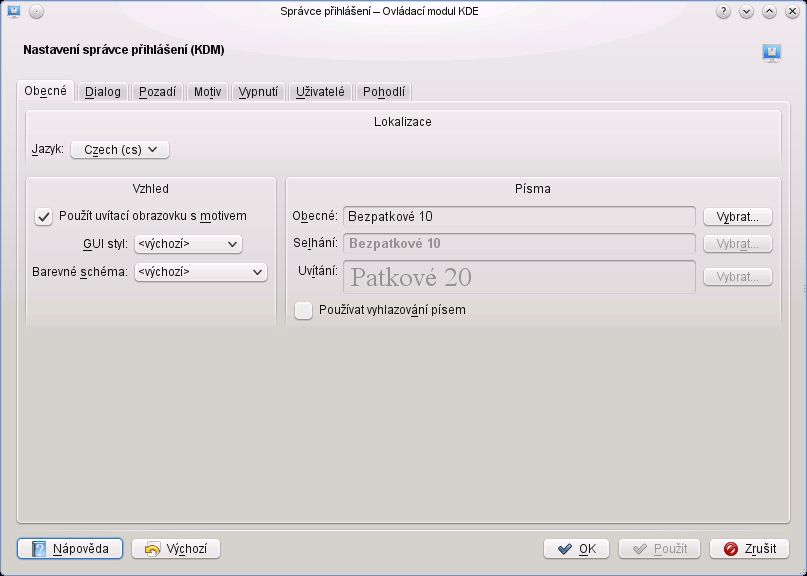Click the Nastavení správce přihlášení (KDM) heading
807x576 pixels.
(x=124, y=50)
